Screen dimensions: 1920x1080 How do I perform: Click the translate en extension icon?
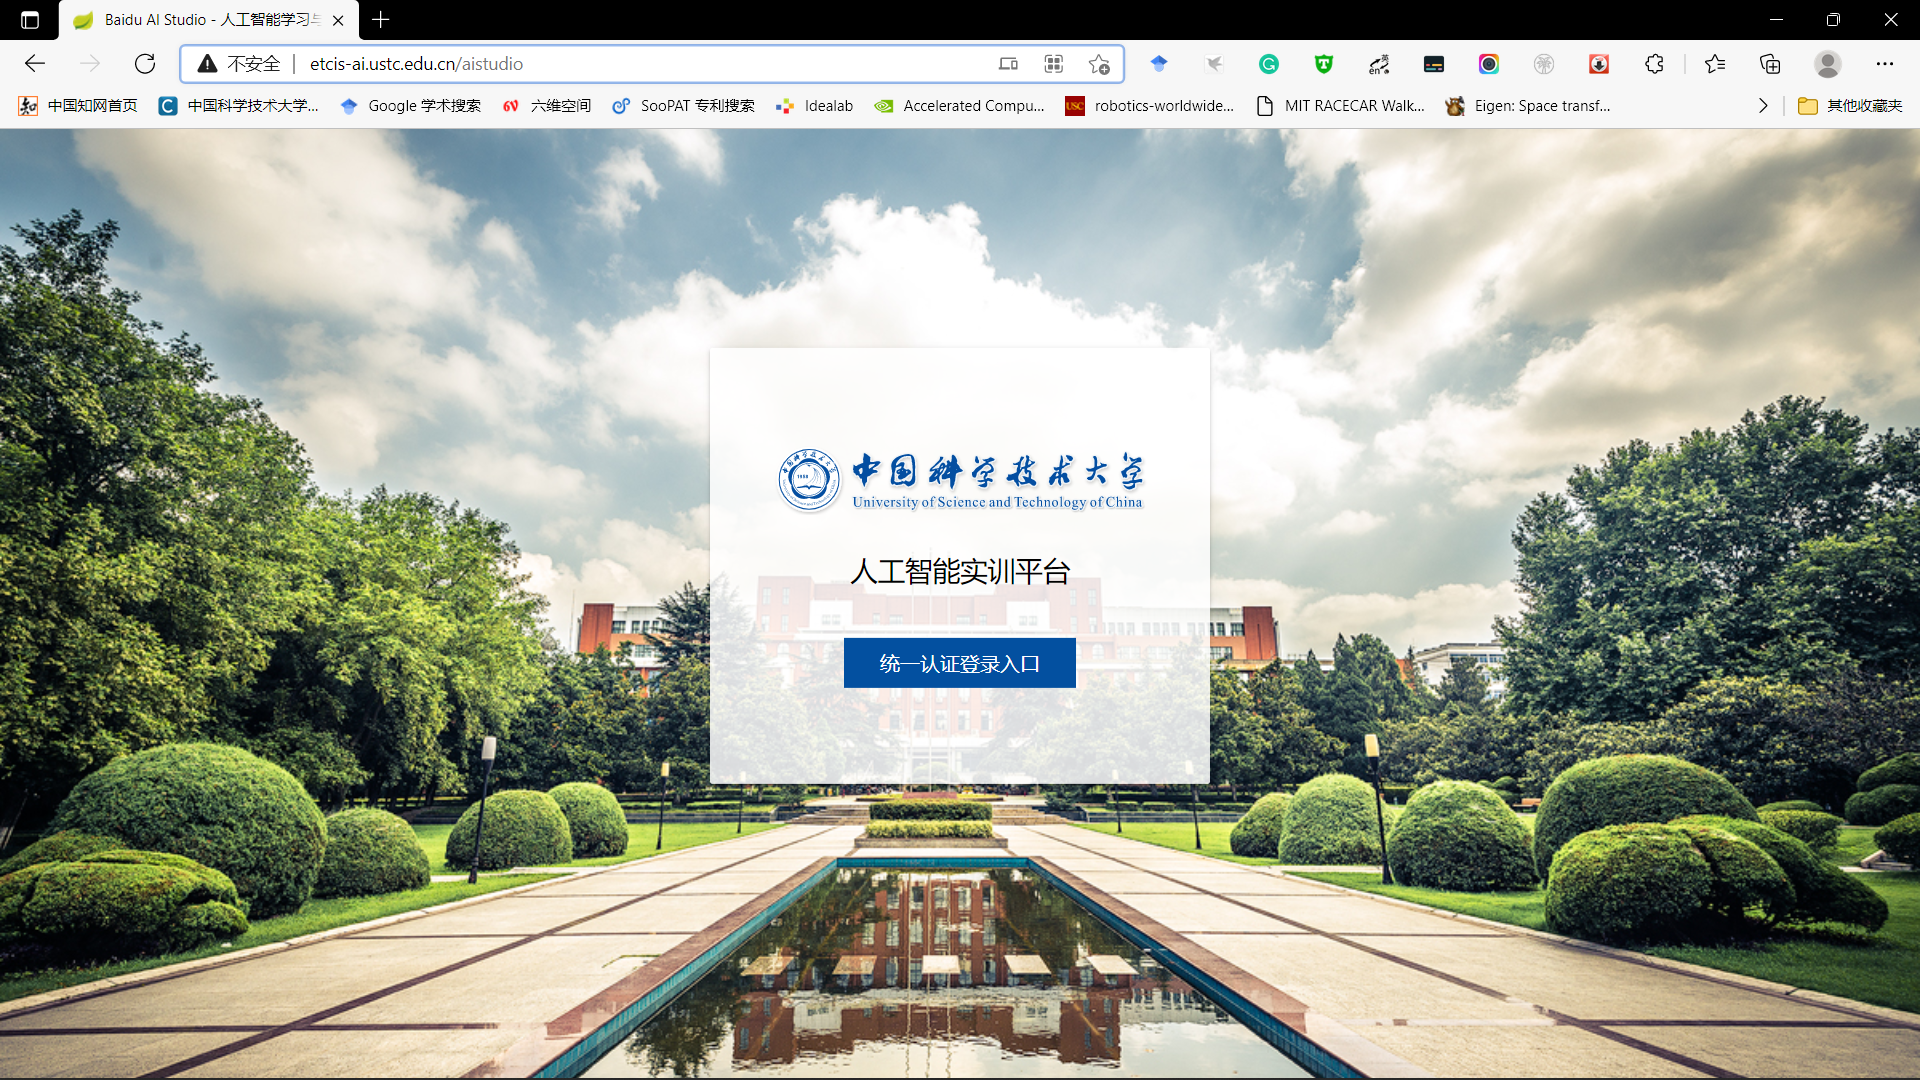pyautogui.click(x=1379, y=64)
